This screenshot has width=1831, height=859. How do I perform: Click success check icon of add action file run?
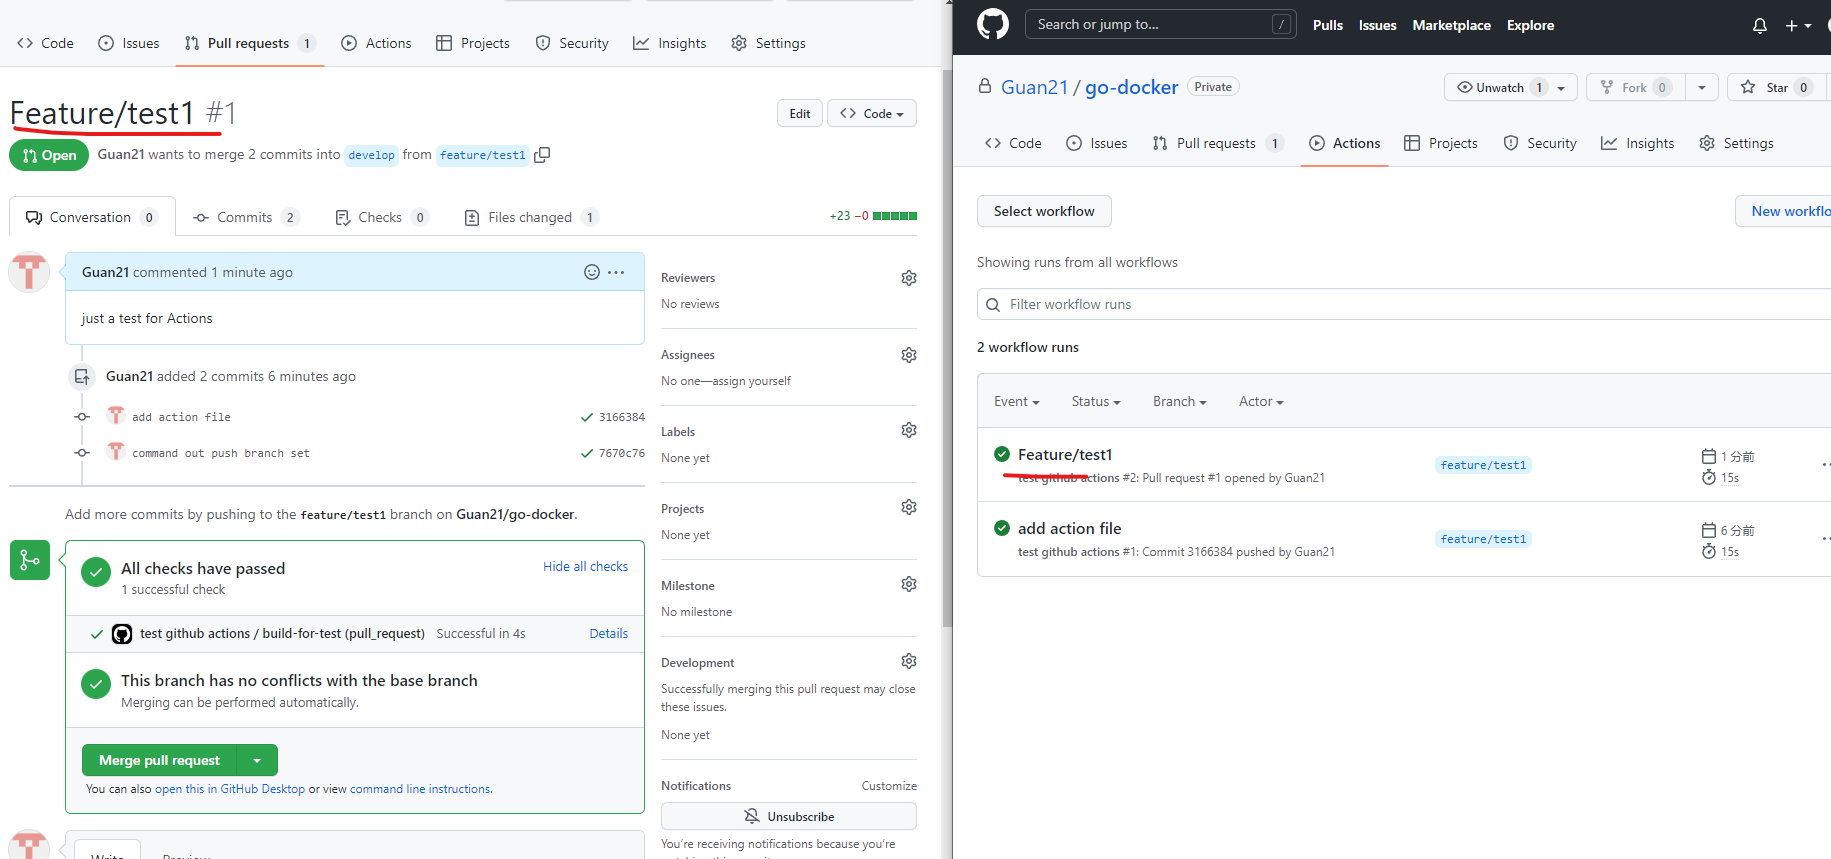[1002, 528]
